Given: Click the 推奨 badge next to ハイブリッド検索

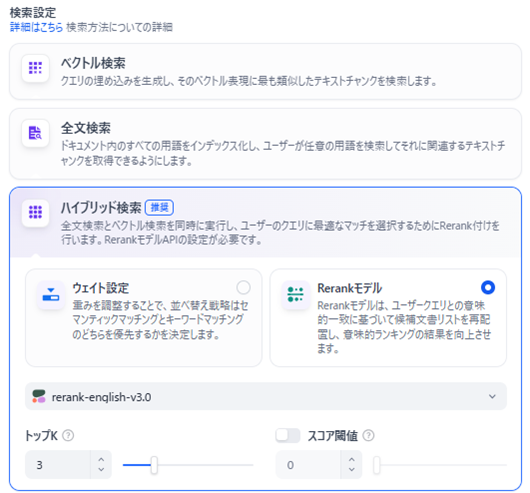Looking at the screenshot, I should click(x=159, y=207).
